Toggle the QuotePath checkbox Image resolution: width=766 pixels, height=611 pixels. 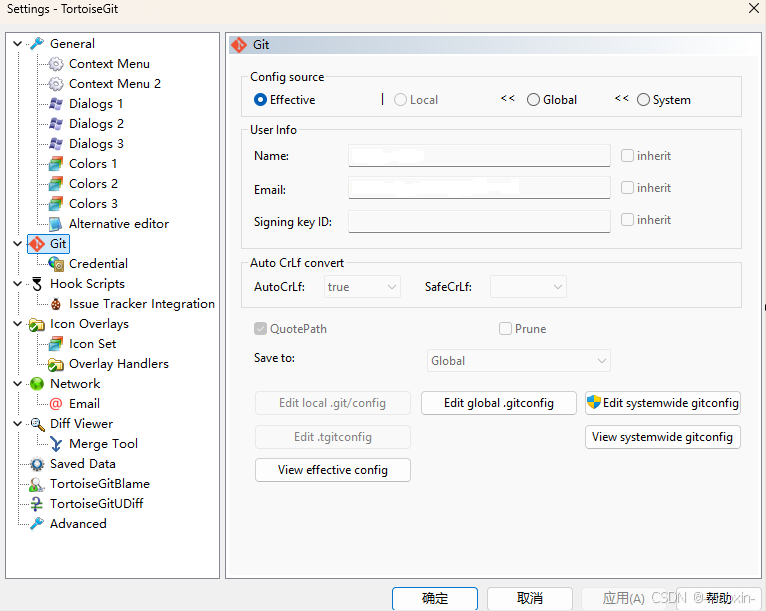[x=260, y=329]
